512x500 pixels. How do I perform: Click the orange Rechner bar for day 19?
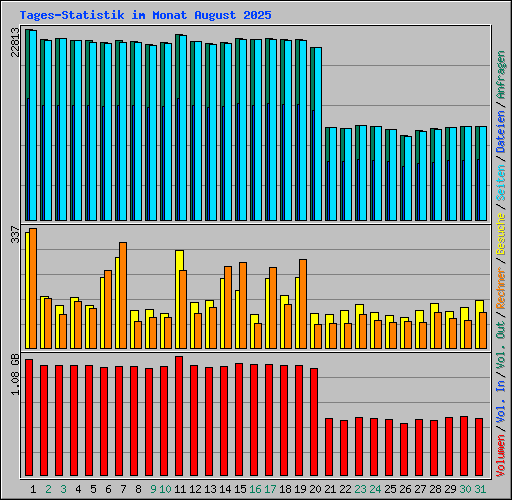click(x=303, y=304)
